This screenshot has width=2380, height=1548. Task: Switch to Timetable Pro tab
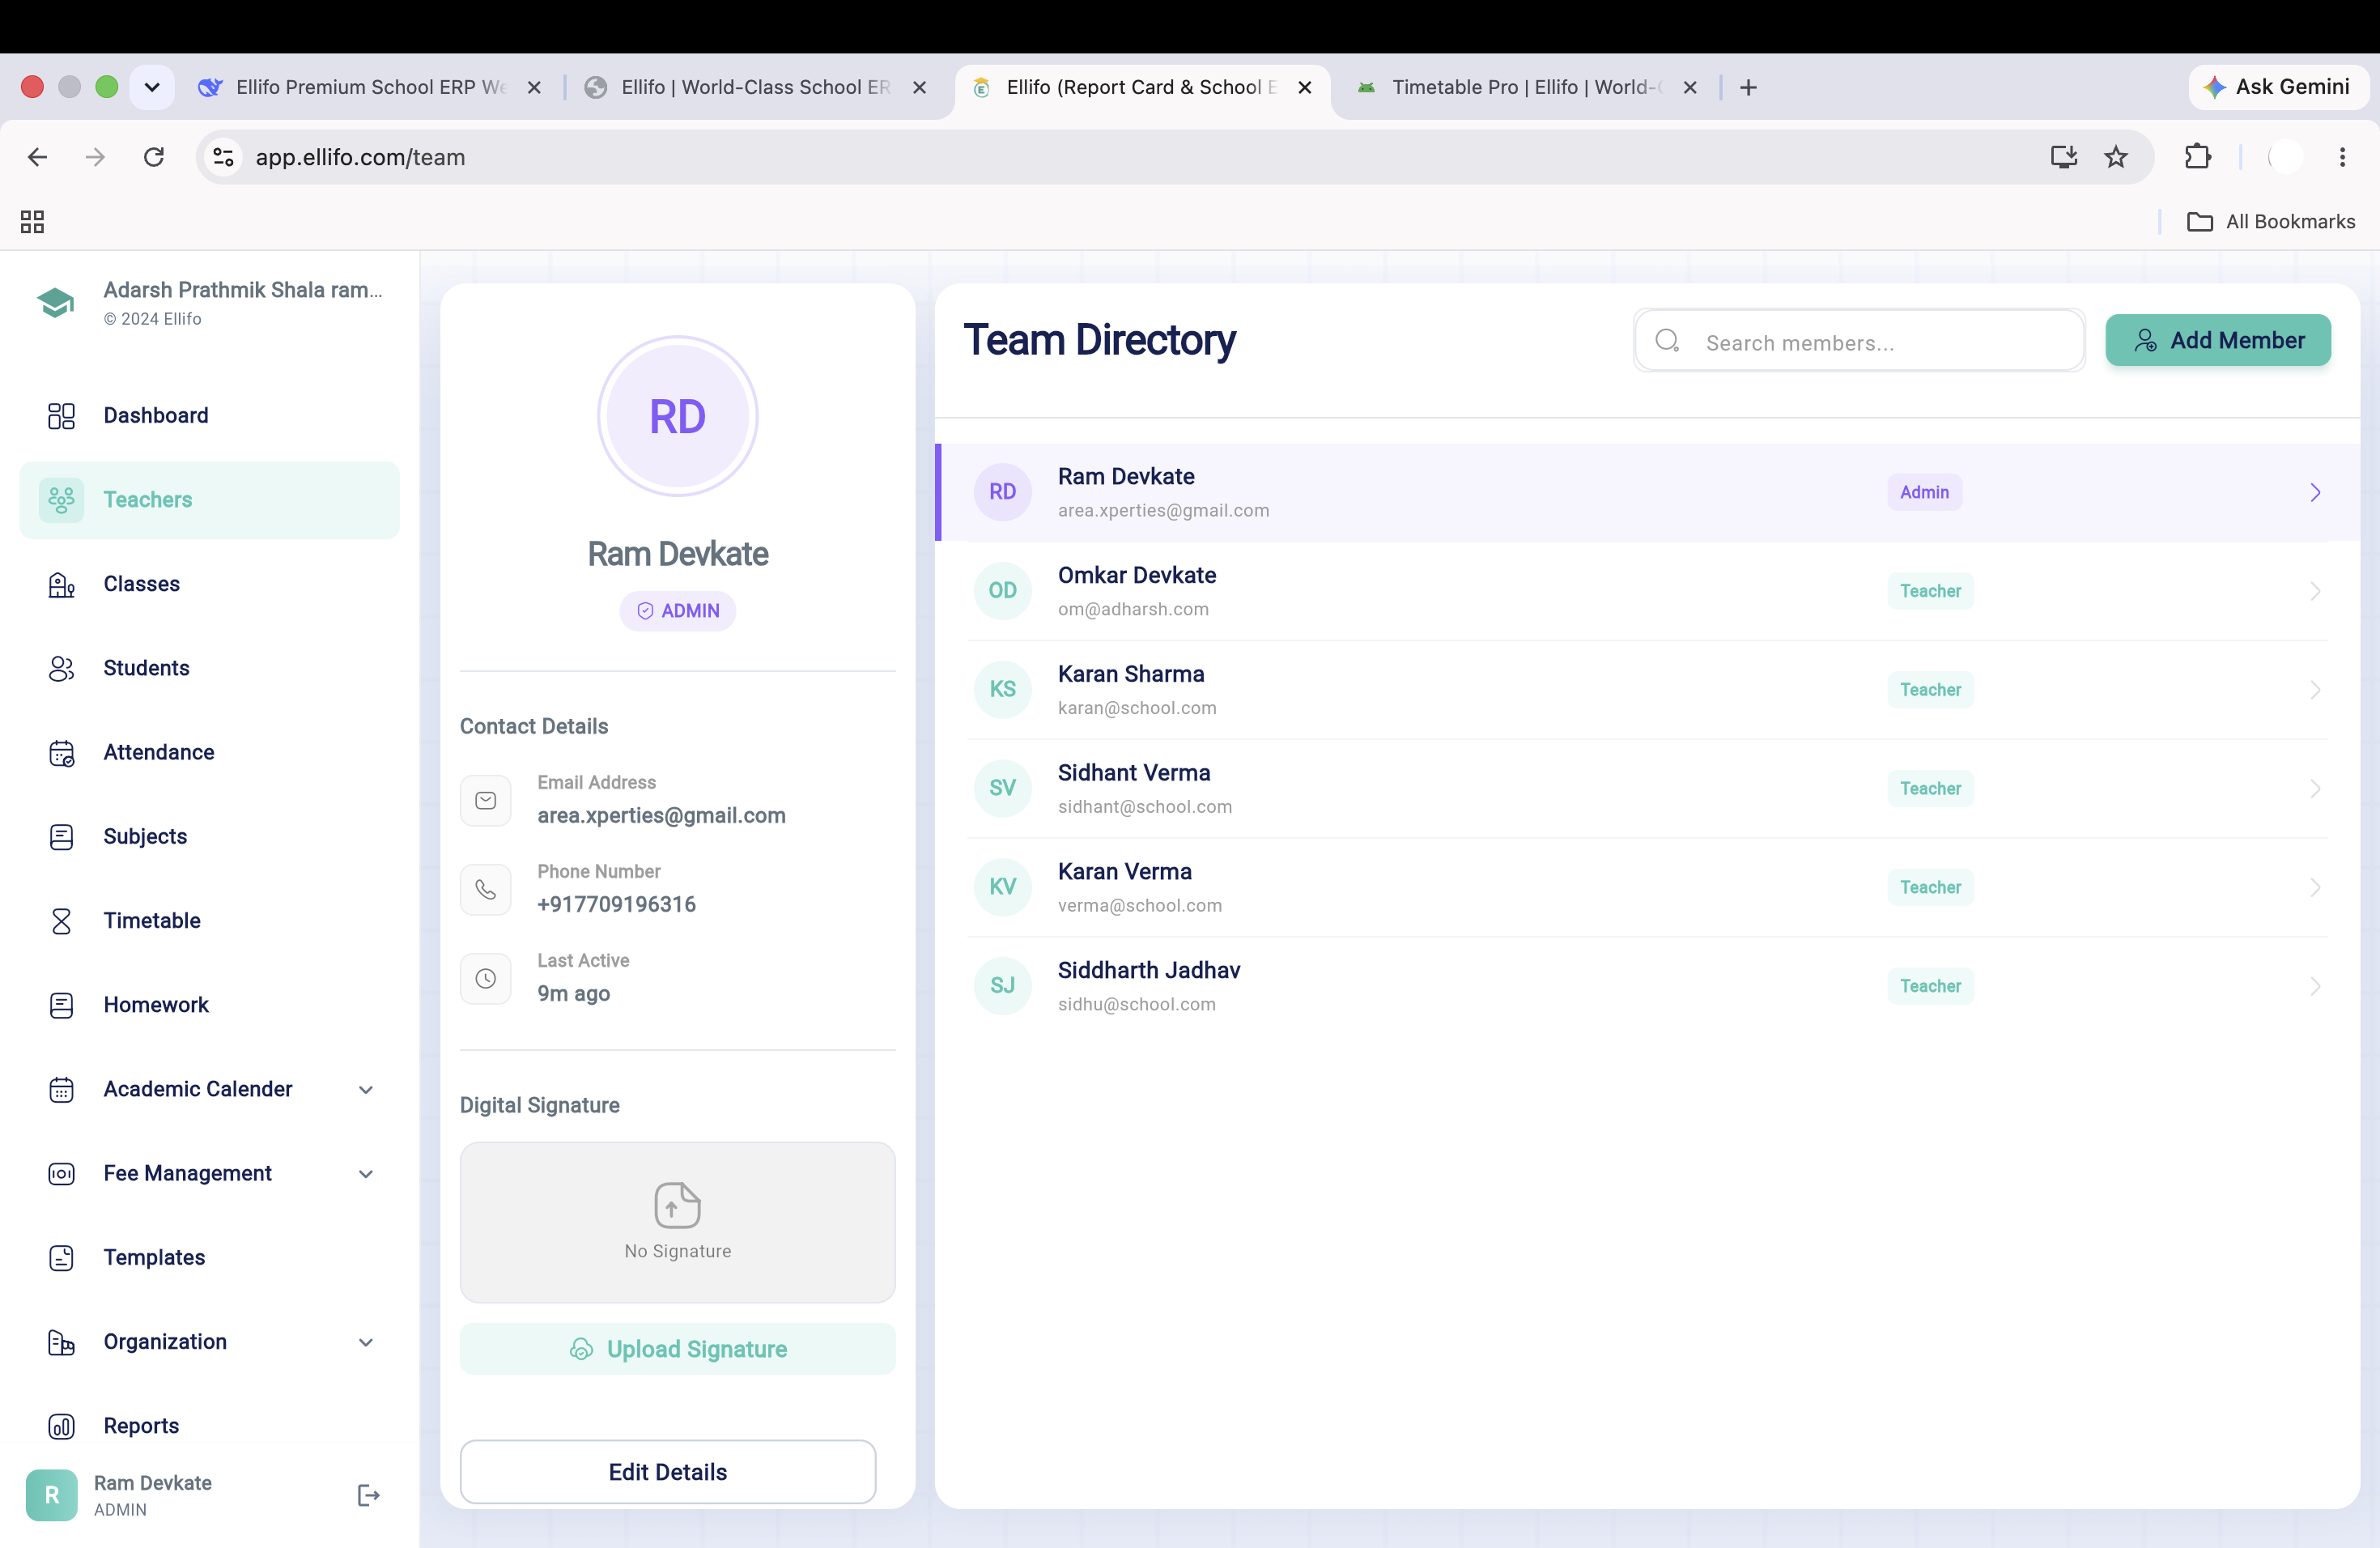(1524, 87)
